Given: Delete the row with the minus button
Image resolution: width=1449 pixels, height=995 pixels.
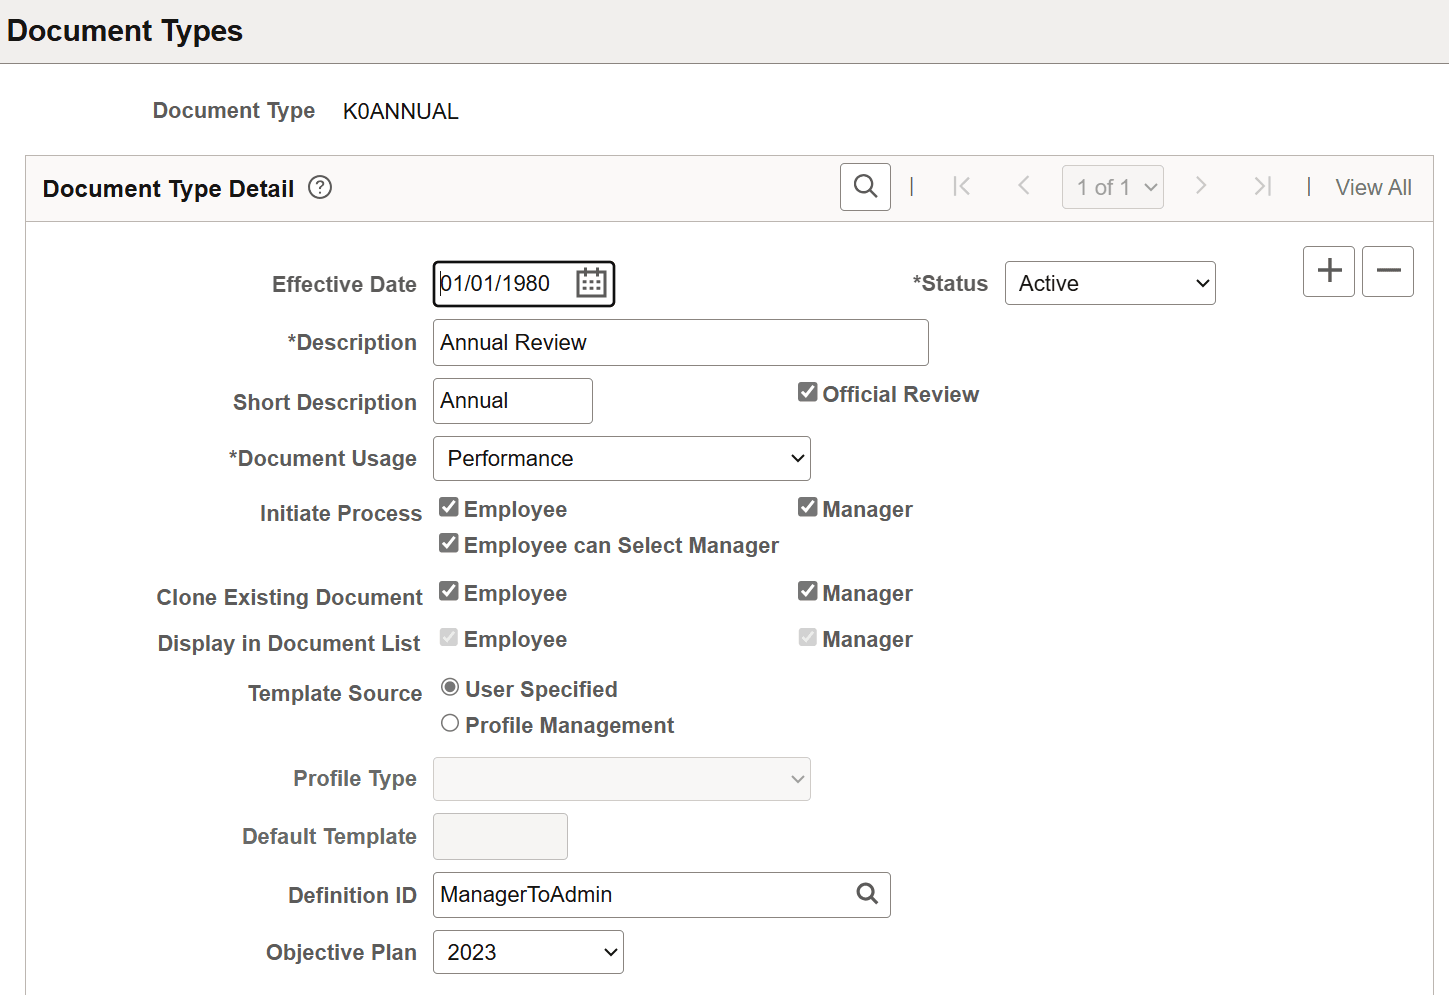Looking at the screenshot, I should pyautogui.click(x=1387, y=271).
